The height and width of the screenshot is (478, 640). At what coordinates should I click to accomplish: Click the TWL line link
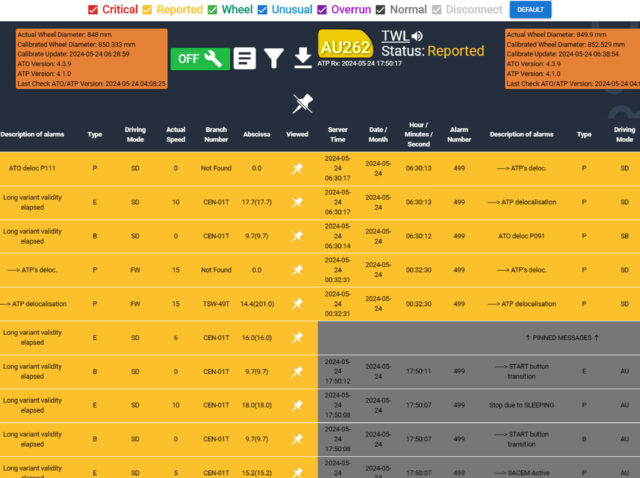[395, 37]
